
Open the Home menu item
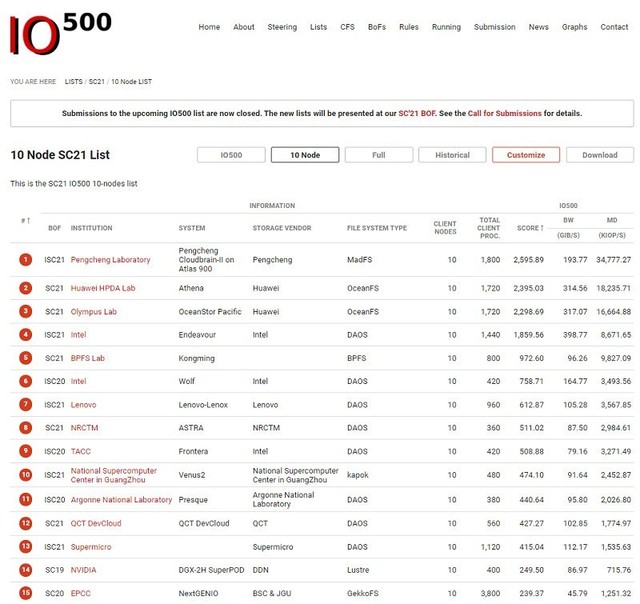209,27
